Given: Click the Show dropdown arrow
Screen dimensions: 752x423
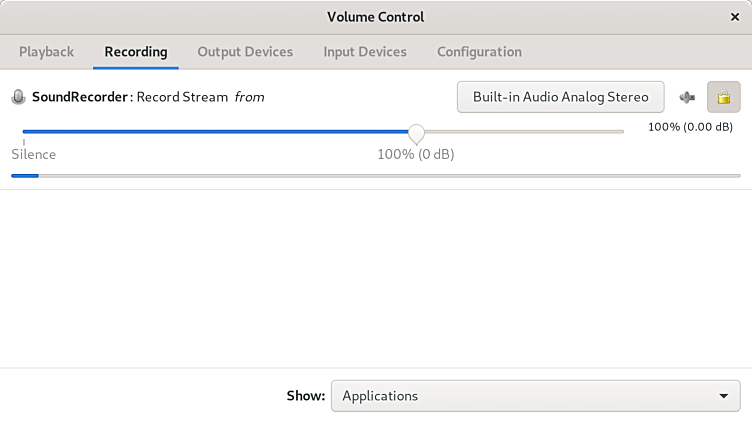Looking at the screenshot, I should [724, 396].
